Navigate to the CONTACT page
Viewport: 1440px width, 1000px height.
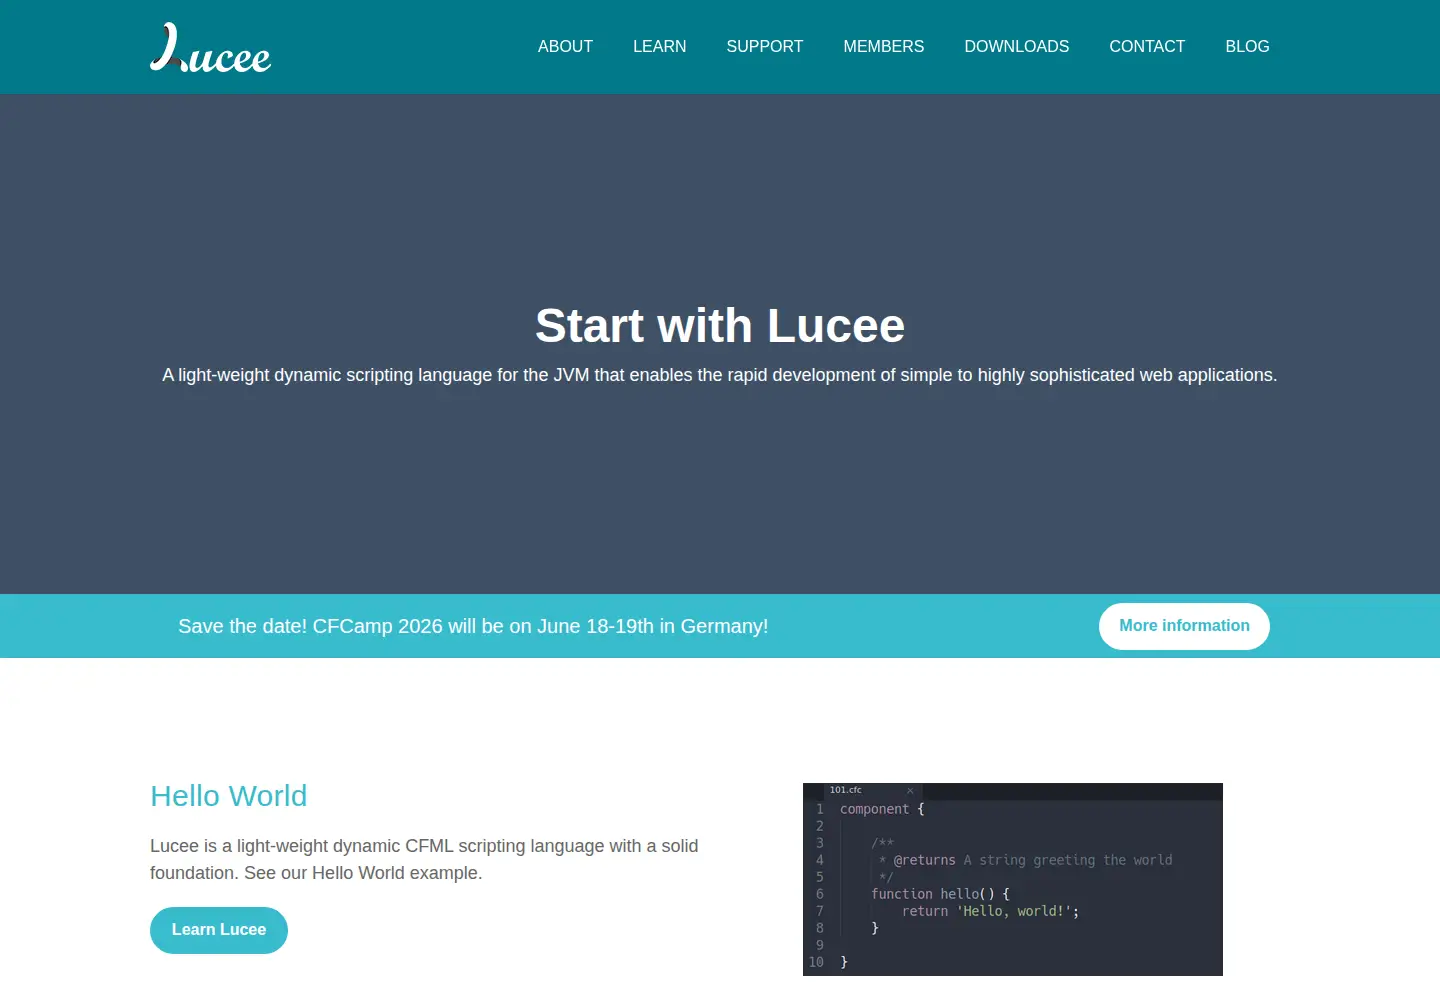1147,46
